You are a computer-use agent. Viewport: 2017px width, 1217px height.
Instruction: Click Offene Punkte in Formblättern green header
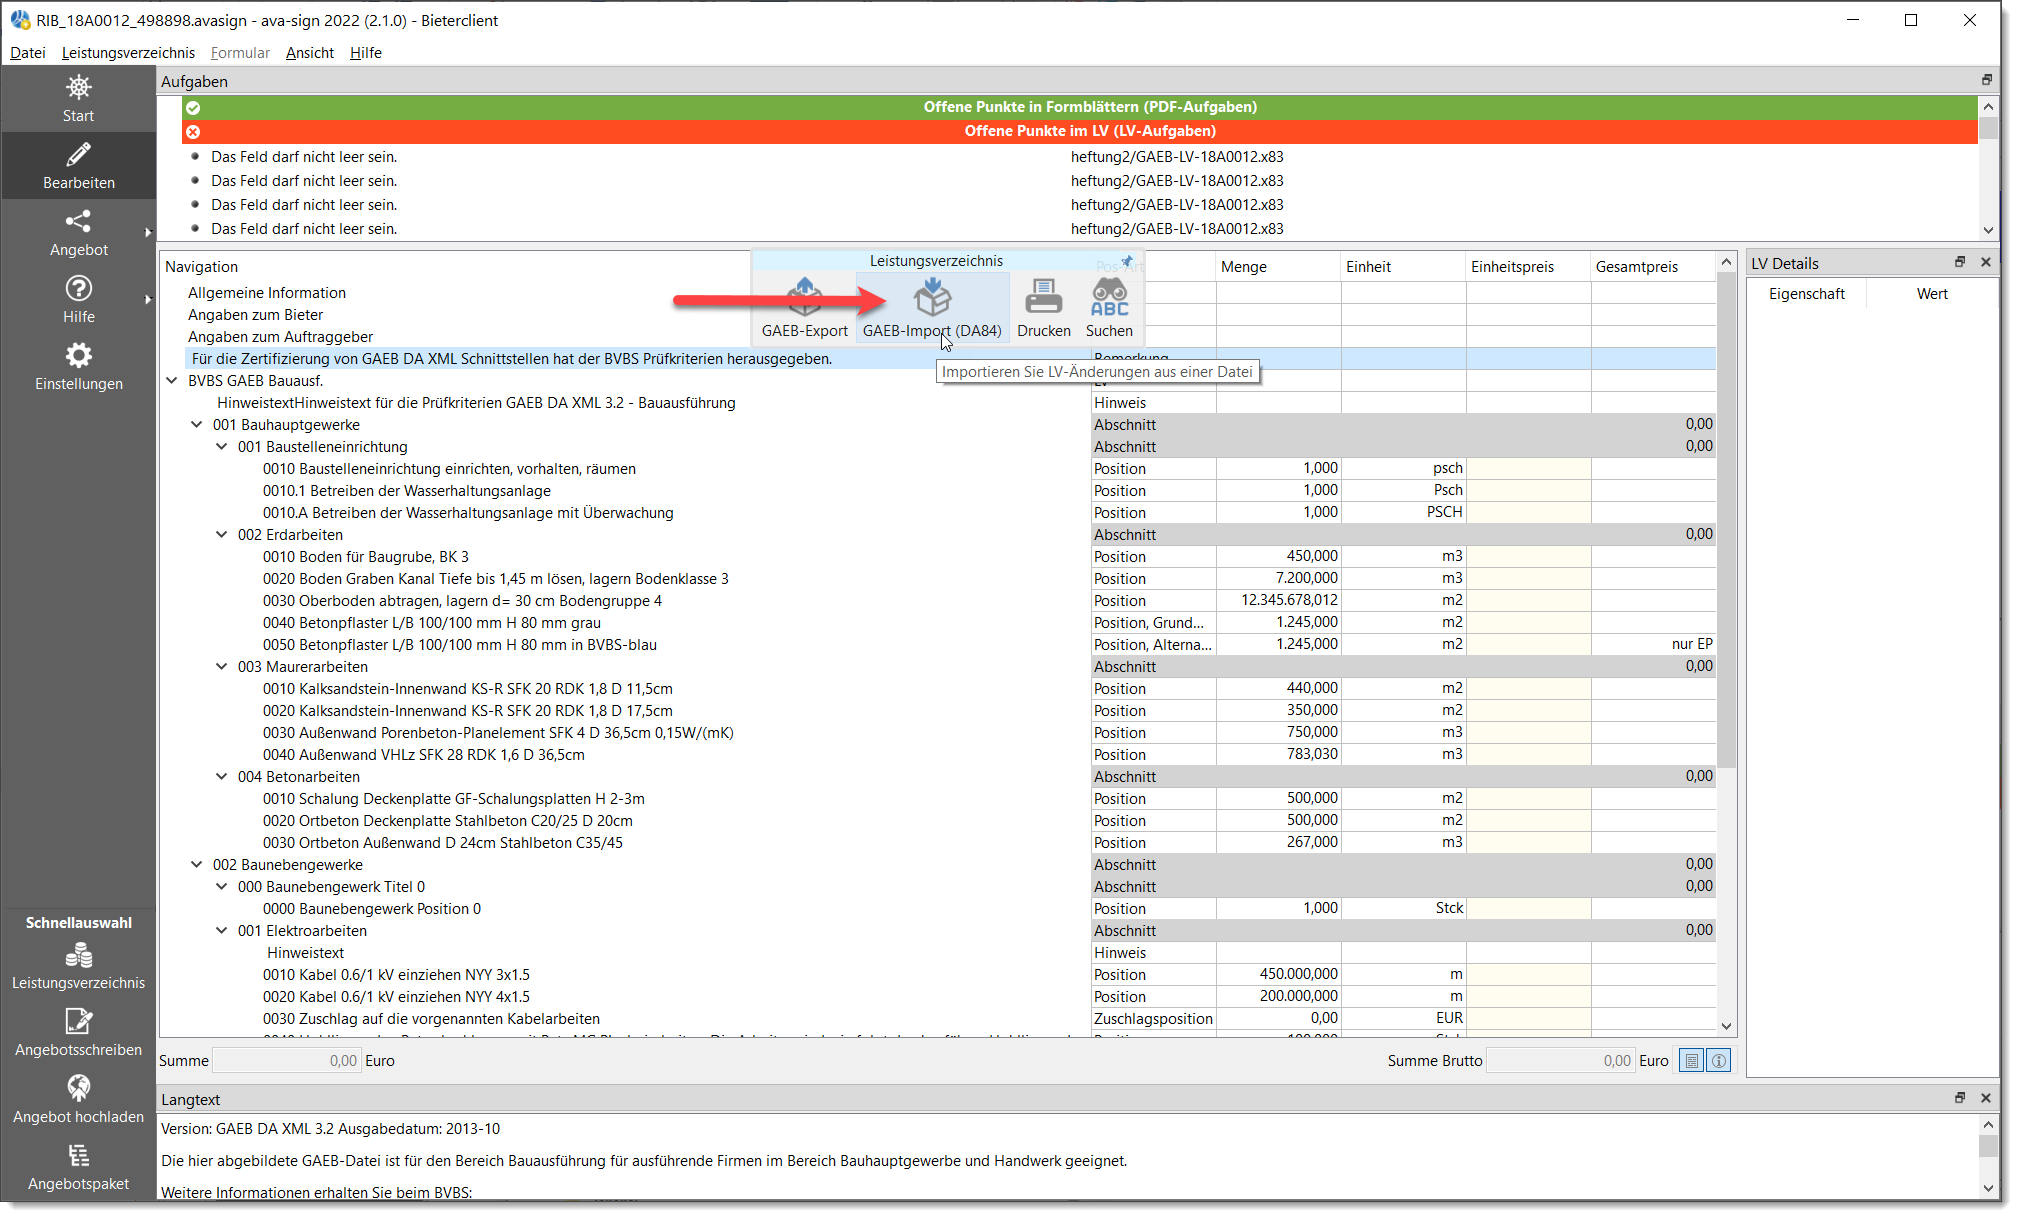tap(1080, 107)
